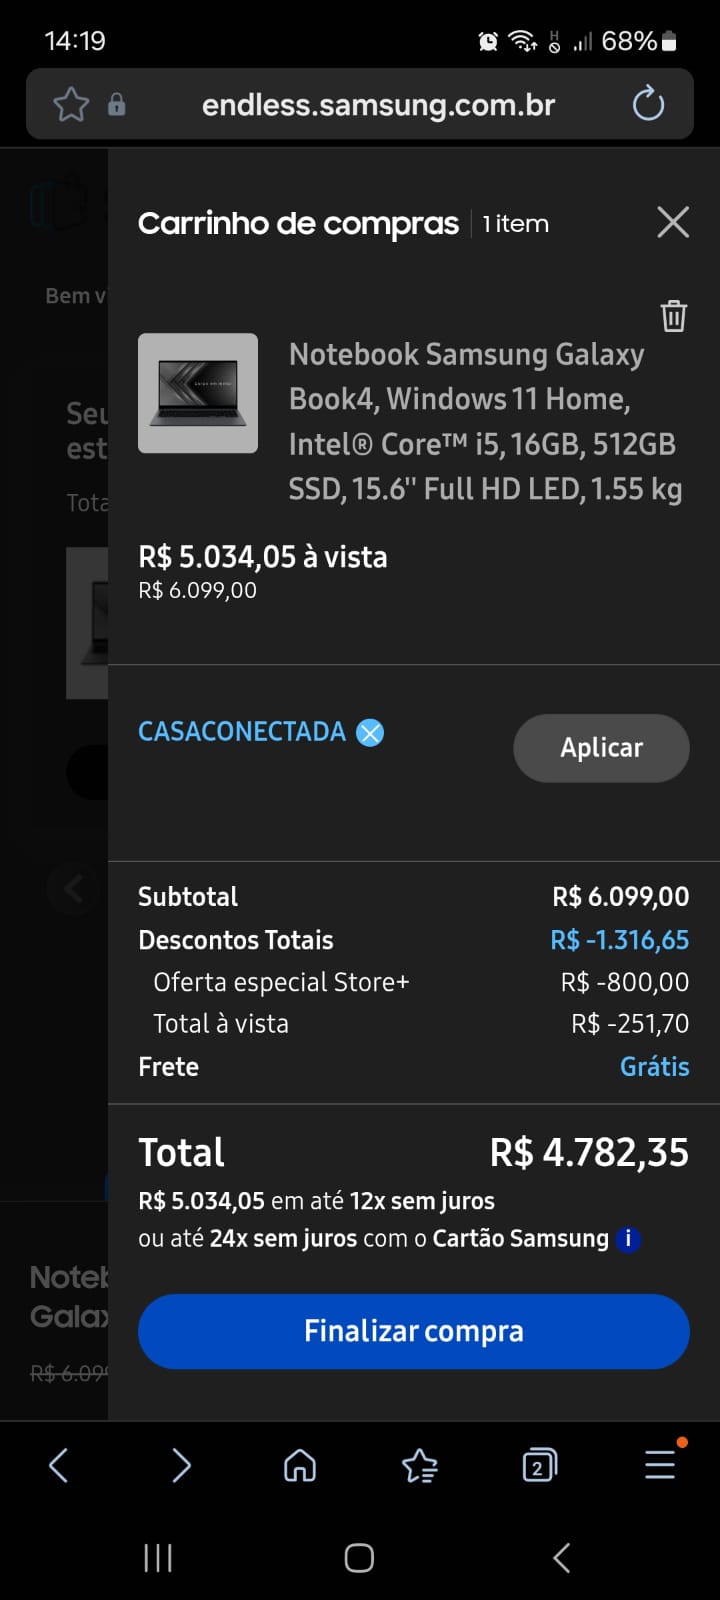Open browser bookmarks list
The image size is (720, 1600).
click(419, 1466)
